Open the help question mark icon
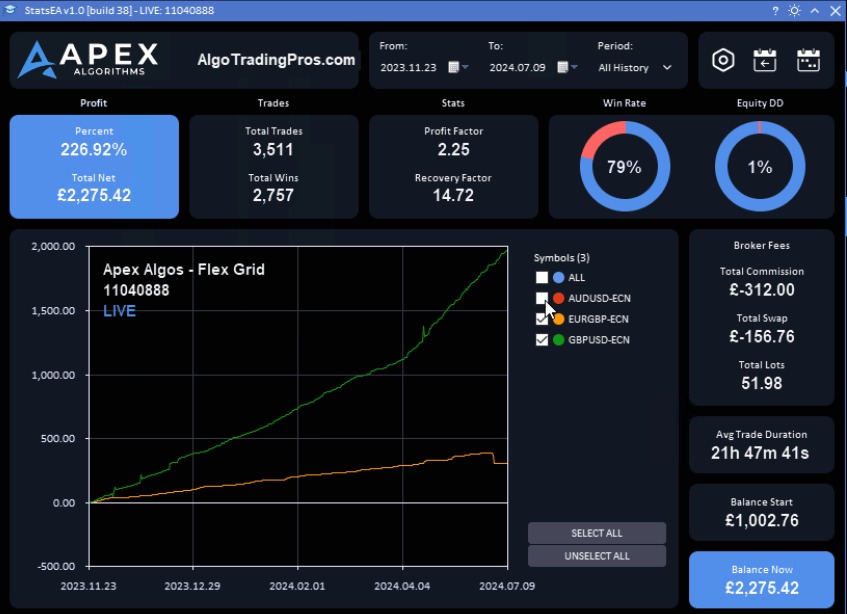 click(775, 11)
